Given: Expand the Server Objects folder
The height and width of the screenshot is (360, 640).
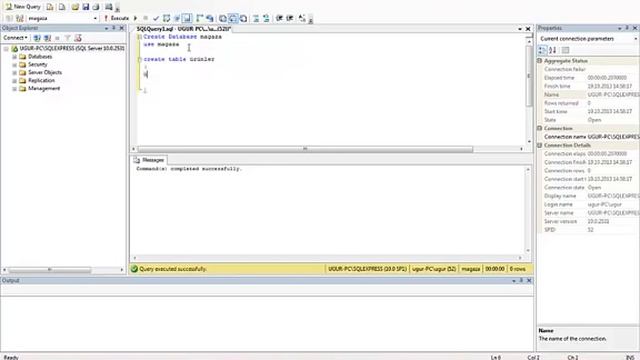Looking at the screenshot, I should pyautogui.click(x=14, y=73).
